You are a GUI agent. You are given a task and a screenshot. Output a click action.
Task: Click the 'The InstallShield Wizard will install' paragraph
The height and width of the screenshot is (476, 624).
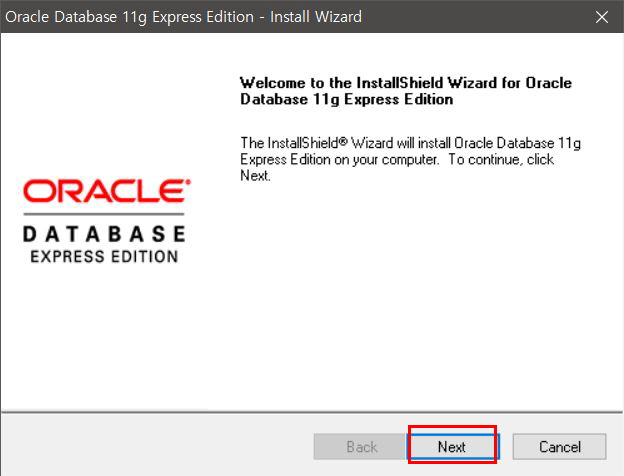410,159
